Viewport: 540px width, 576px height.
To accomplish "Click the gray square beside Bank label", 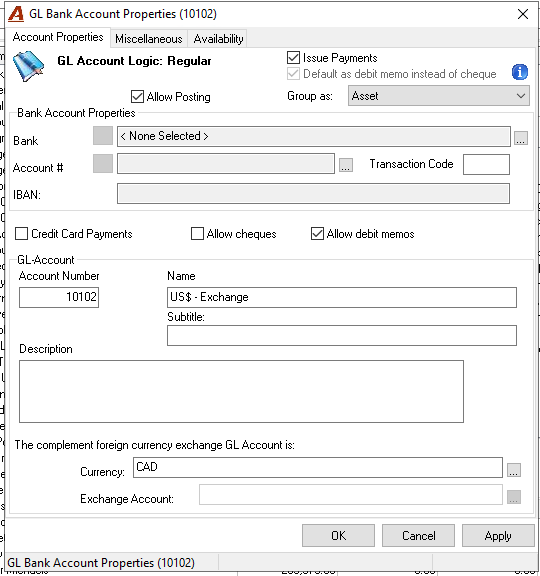I will pyautogui.click(x=103, y=136).
